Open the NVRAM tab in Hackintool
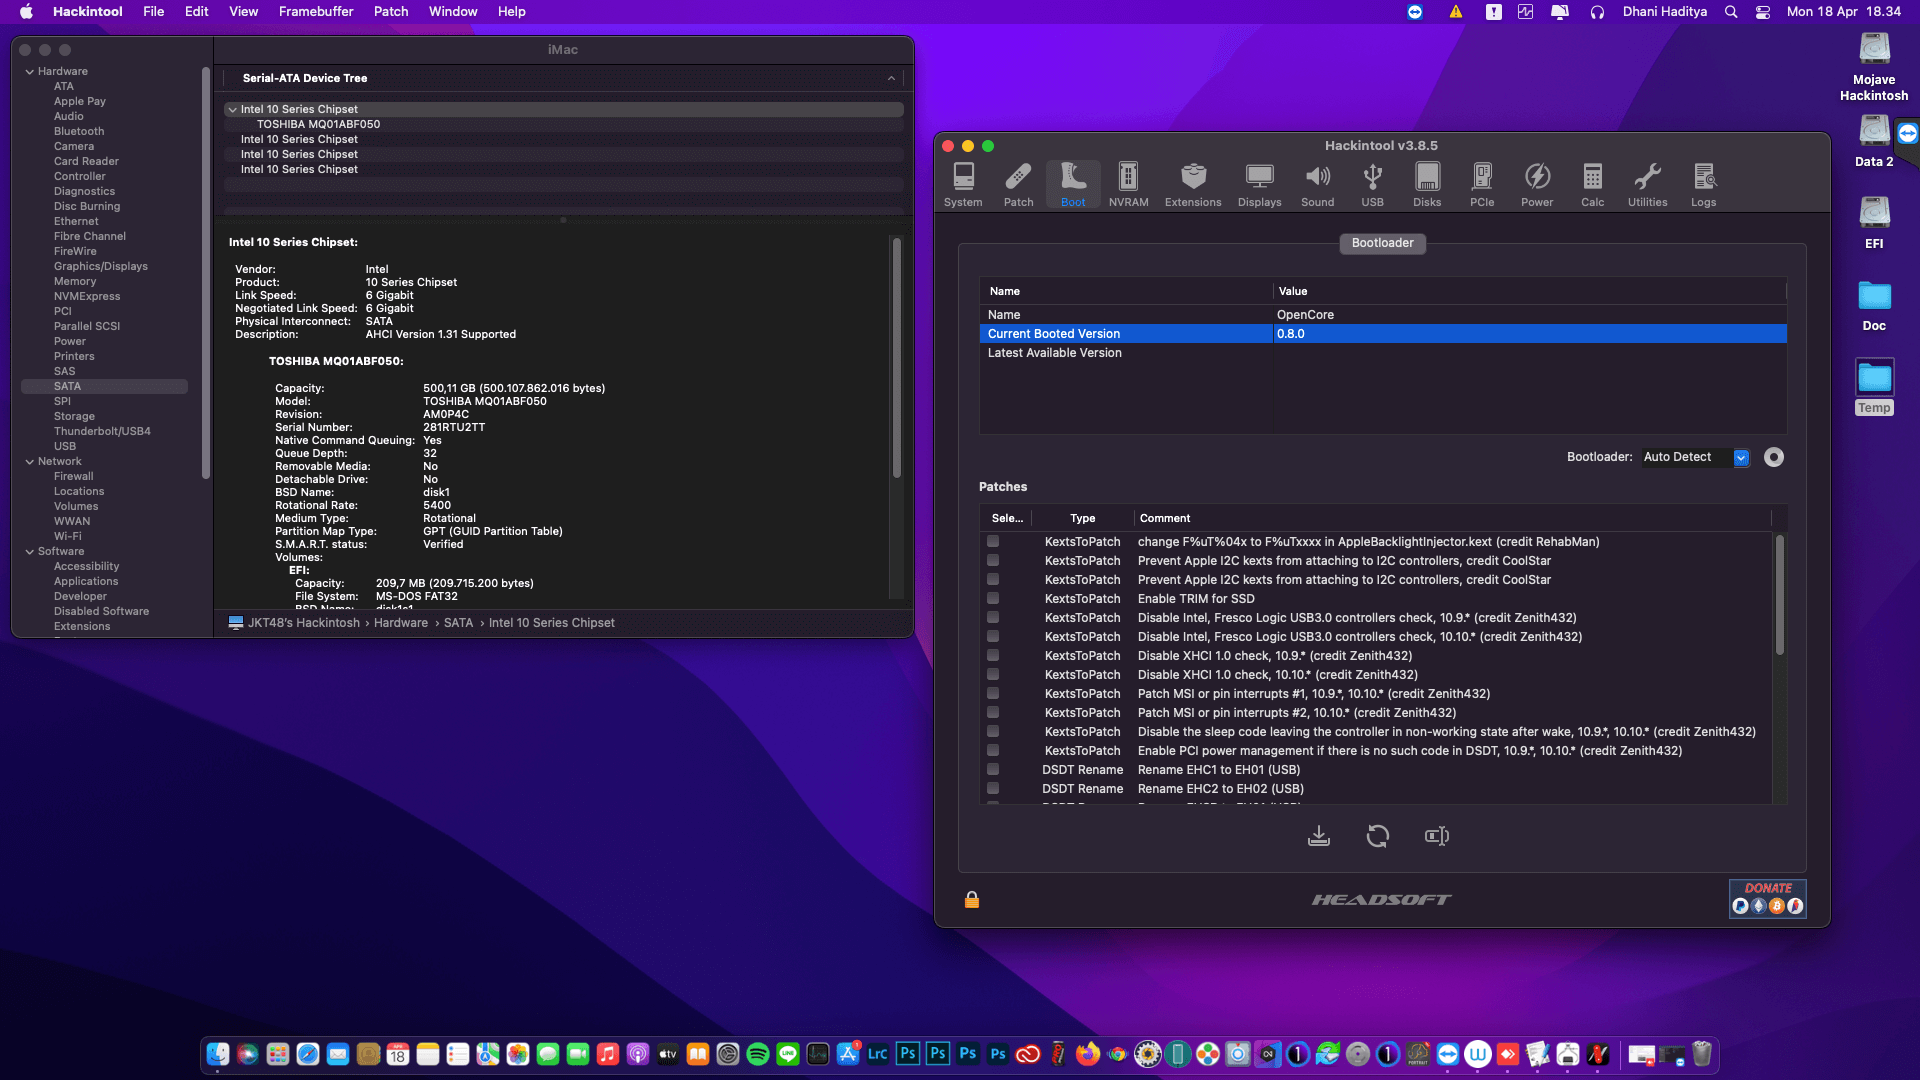 1128,185
